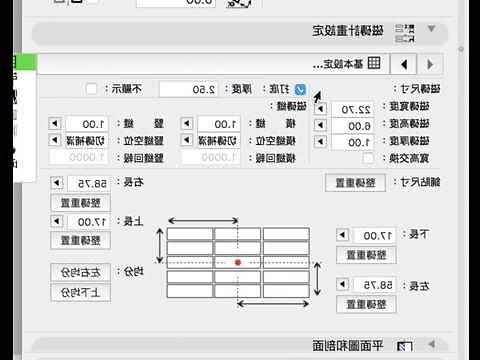Click the 平面圖和剖面 section icon
Screen dimensions: 480x360
tap(405, 346)
